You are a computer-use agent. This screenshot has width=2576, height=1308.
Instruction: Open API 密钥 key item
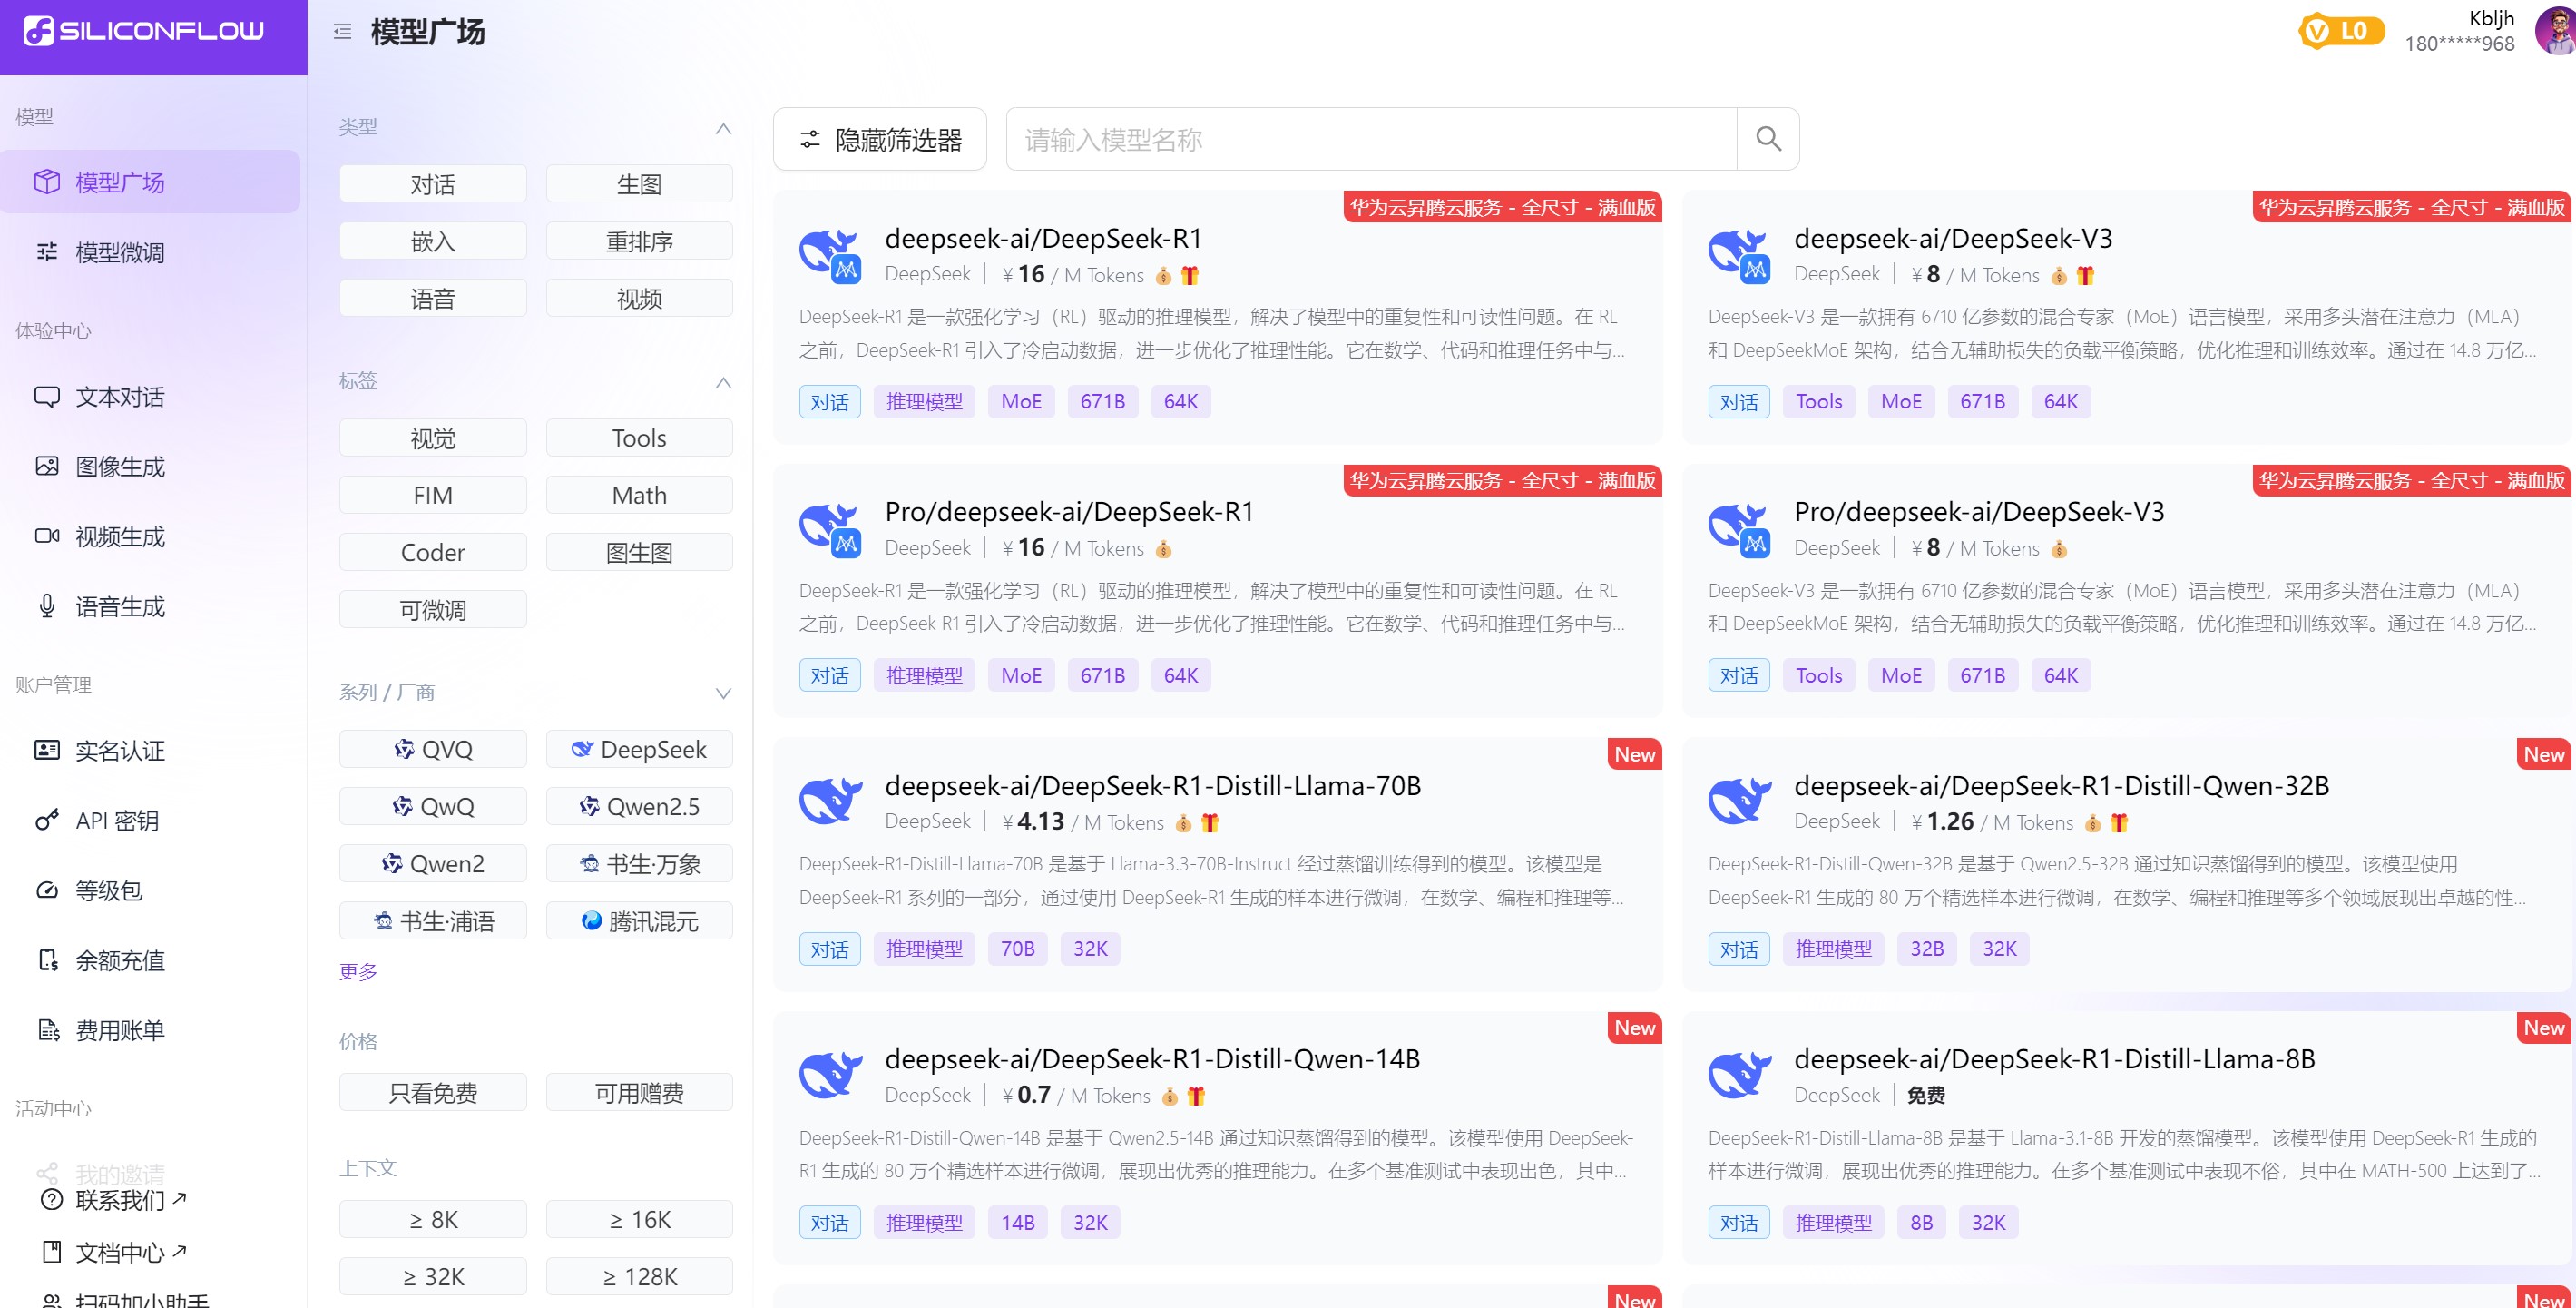pyautogui.click(x=117, y=821)
